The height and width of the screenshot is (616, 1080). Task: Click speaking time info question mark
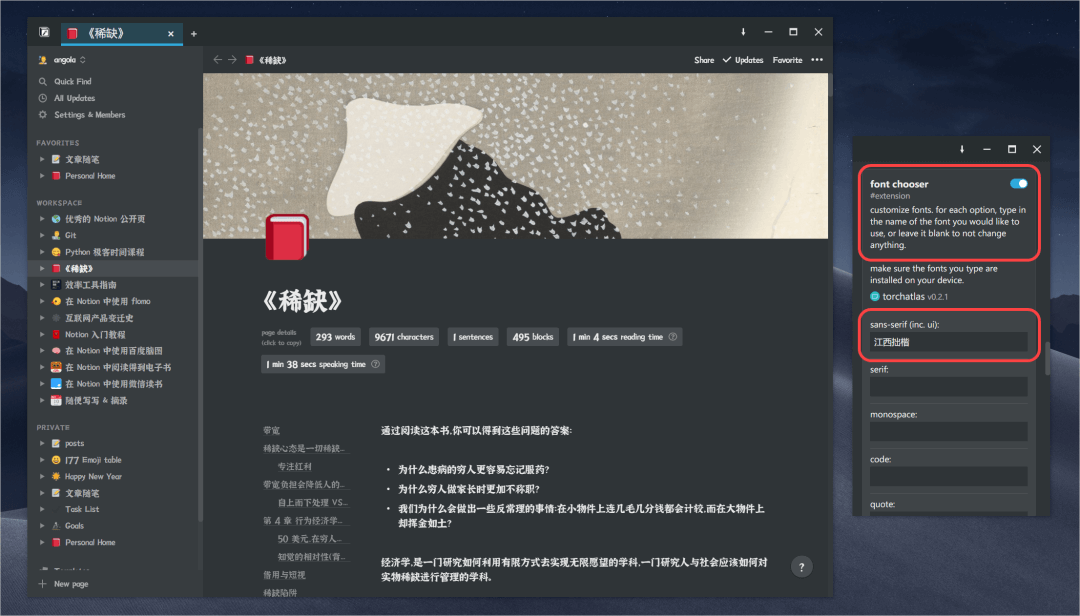[x=375, y=365]
